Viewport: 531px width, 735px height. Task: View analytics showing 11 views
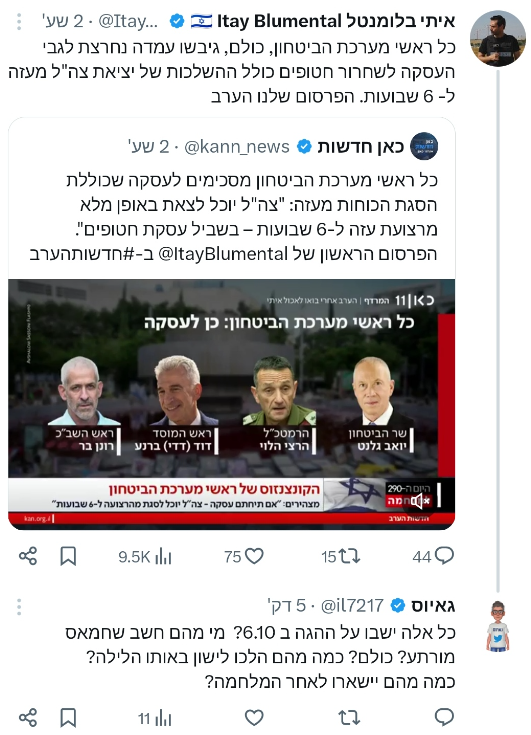click(x=155, y=718)
